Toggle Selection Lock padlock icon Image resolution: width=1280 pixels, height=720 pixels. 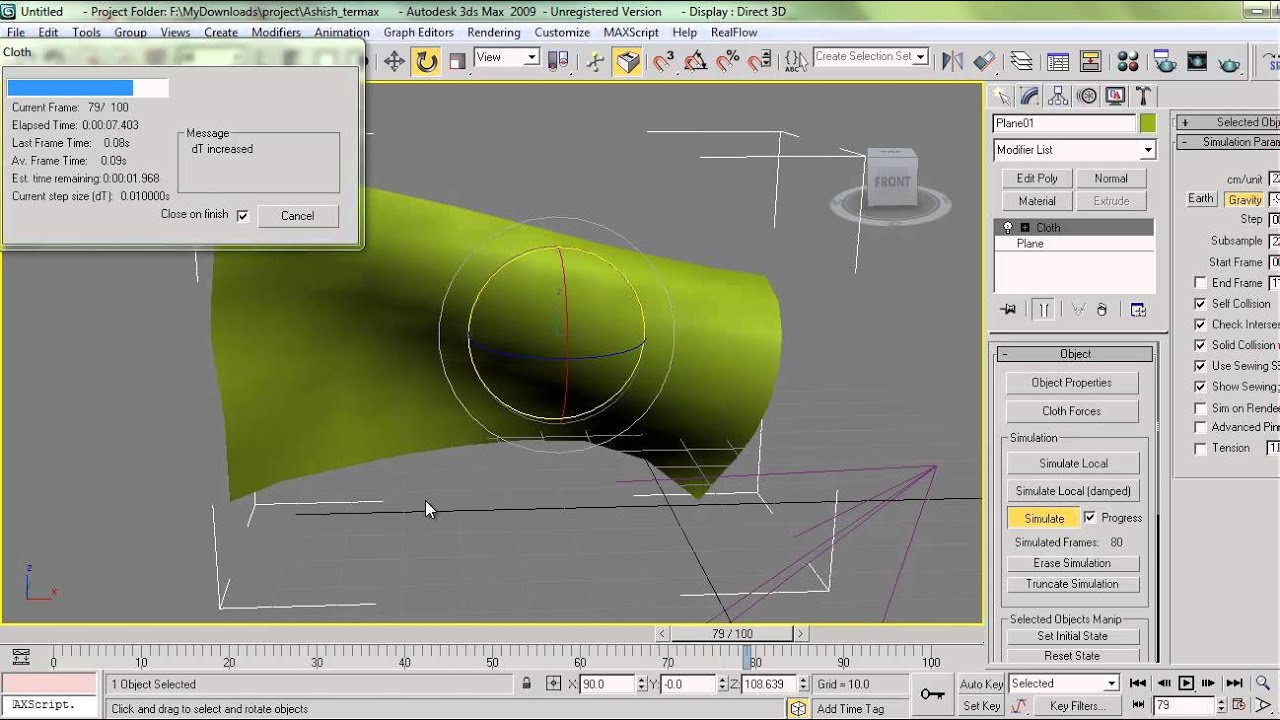pos(526,684)
